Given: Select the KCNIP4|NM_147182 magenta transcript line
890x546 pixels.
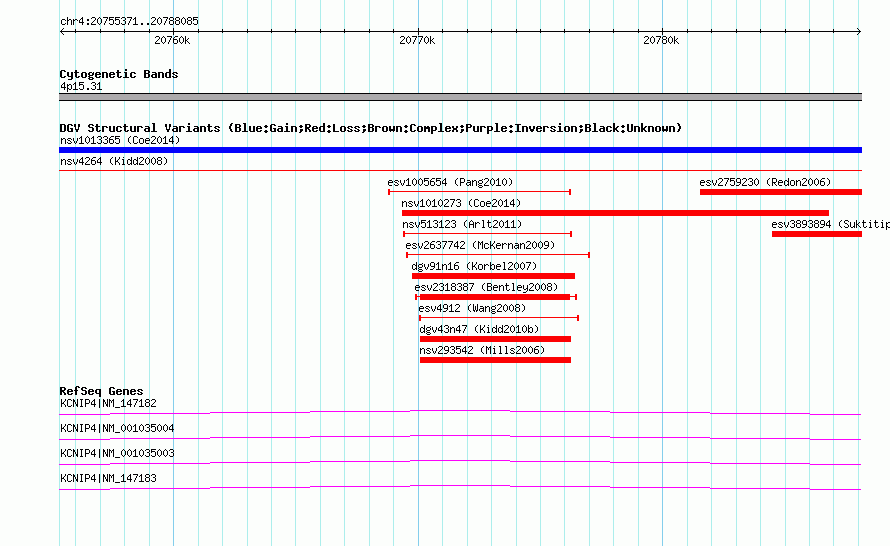Looking at the screenshot, I should tap(460, 413).
